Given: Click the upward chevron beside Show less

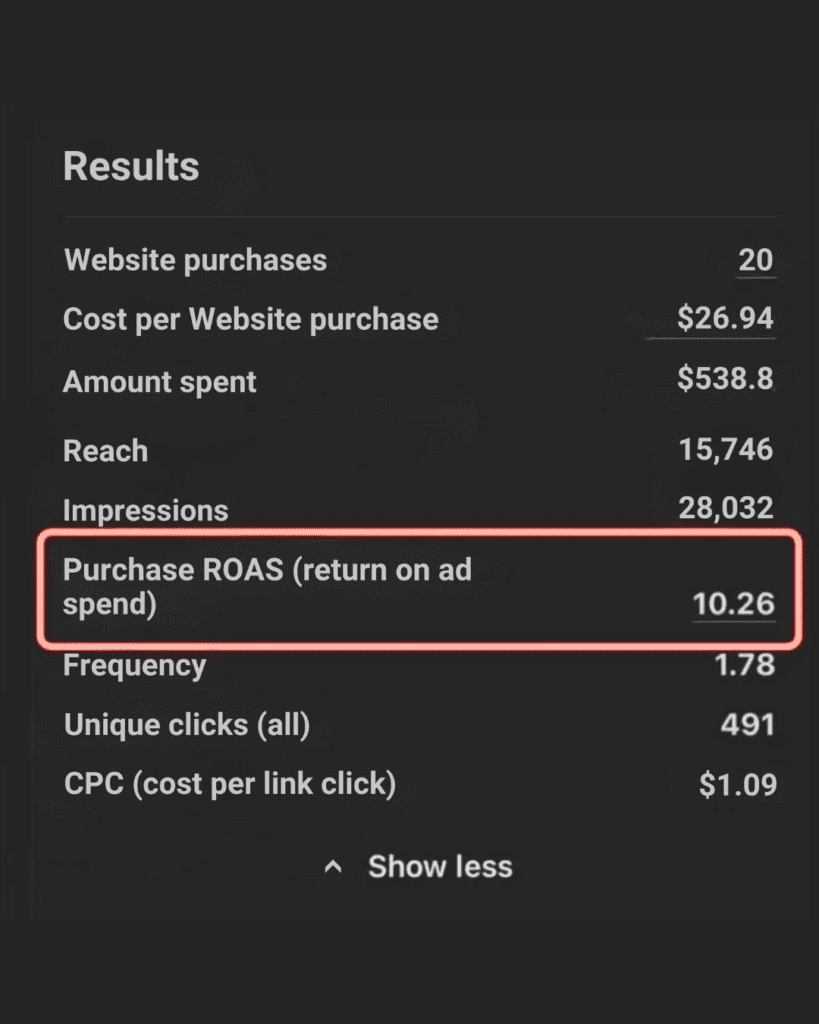Looking at the screenshot, I should [x=334, y=867].
